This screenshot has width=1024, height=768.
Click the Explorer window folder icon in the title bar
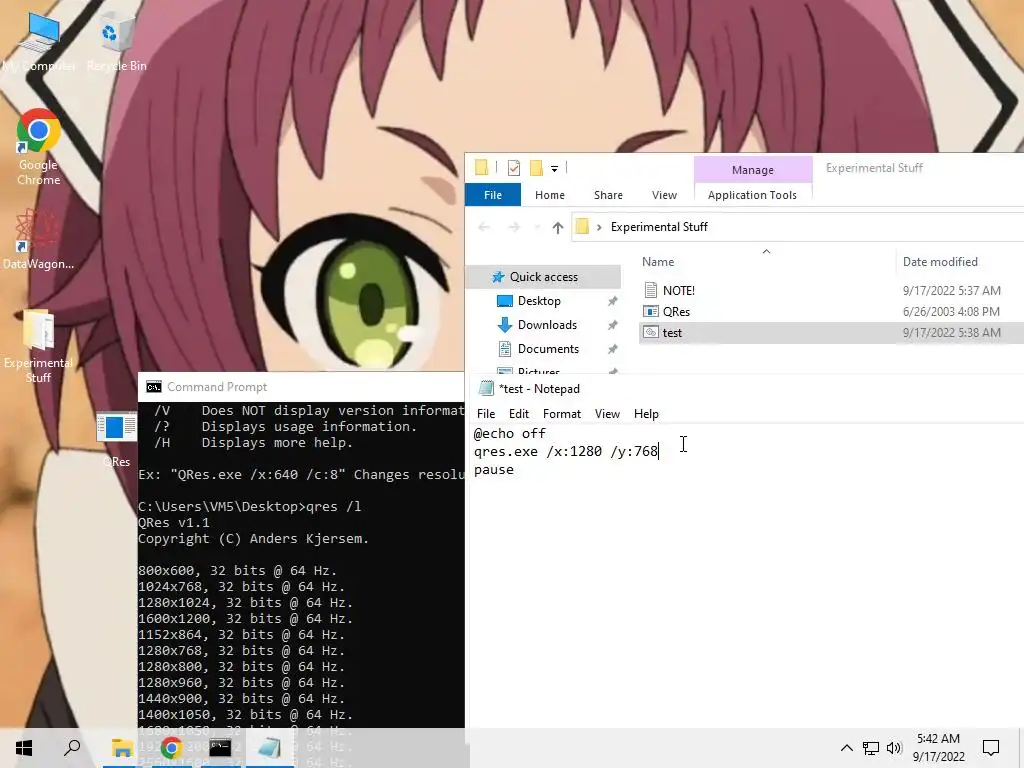[x=481, y=168]
